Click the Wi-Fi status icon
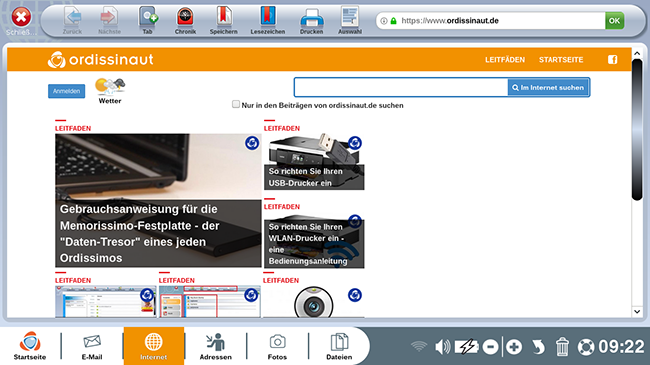650x365 pixels. (419, 346)
